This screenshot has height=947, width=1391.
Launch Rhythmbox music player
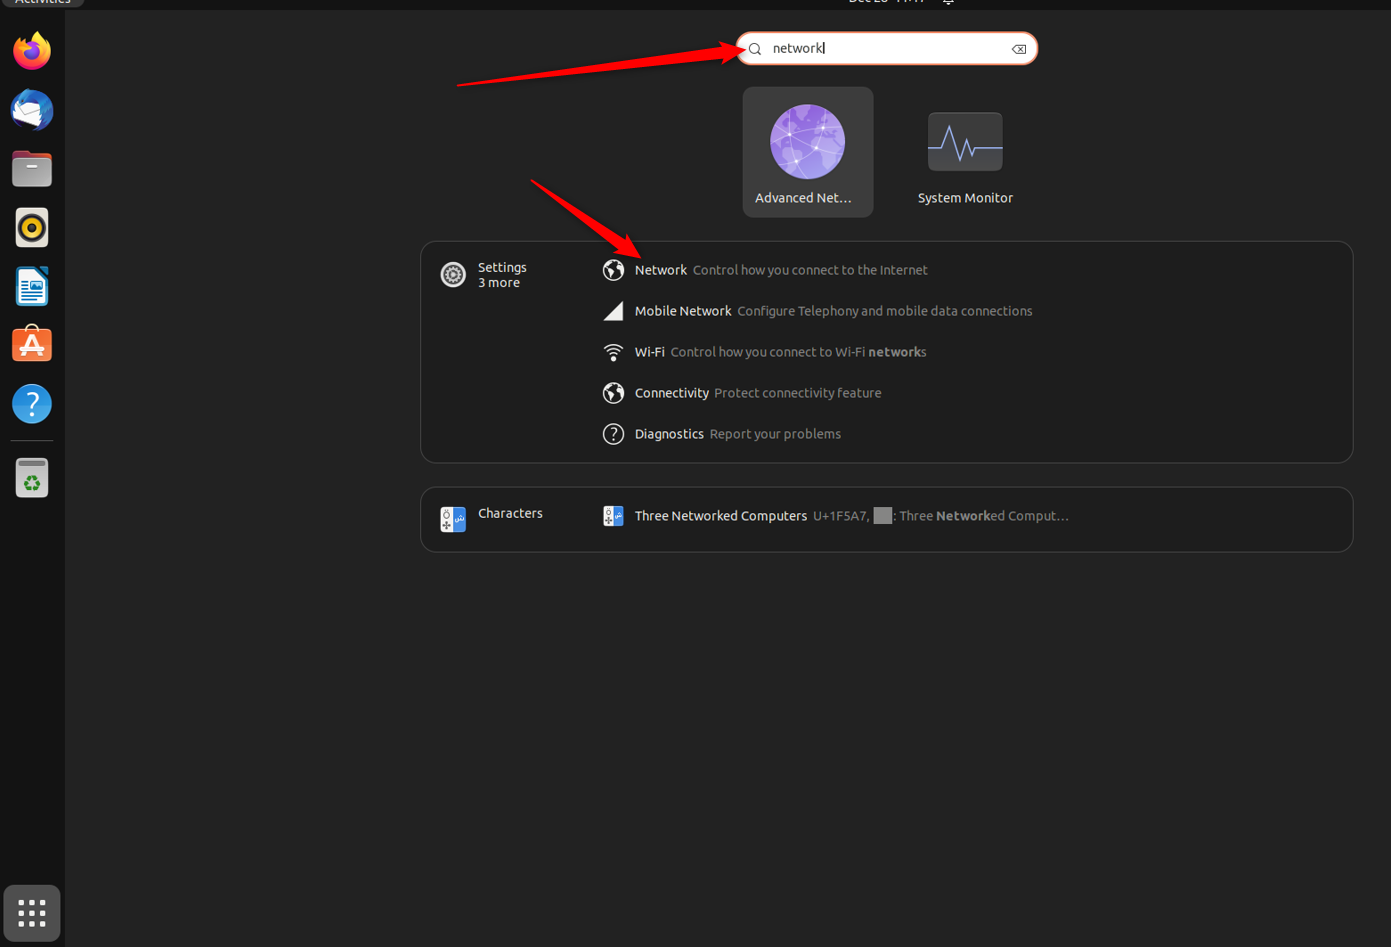[32, 228]
